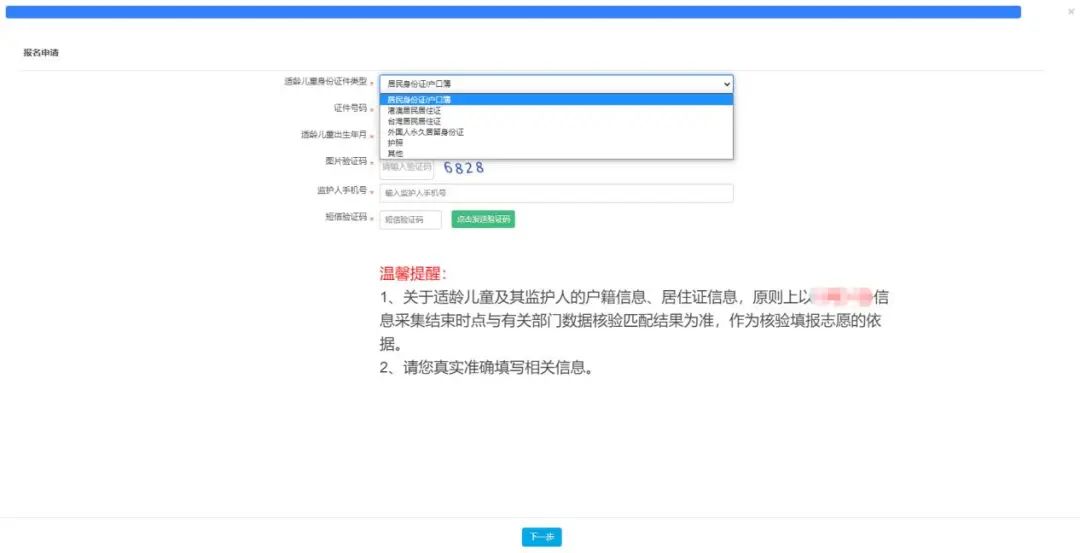The image size is (1080, 553).
Task: Select 外国人永久居留身份证 option
Action: click(x=426, y=132)
